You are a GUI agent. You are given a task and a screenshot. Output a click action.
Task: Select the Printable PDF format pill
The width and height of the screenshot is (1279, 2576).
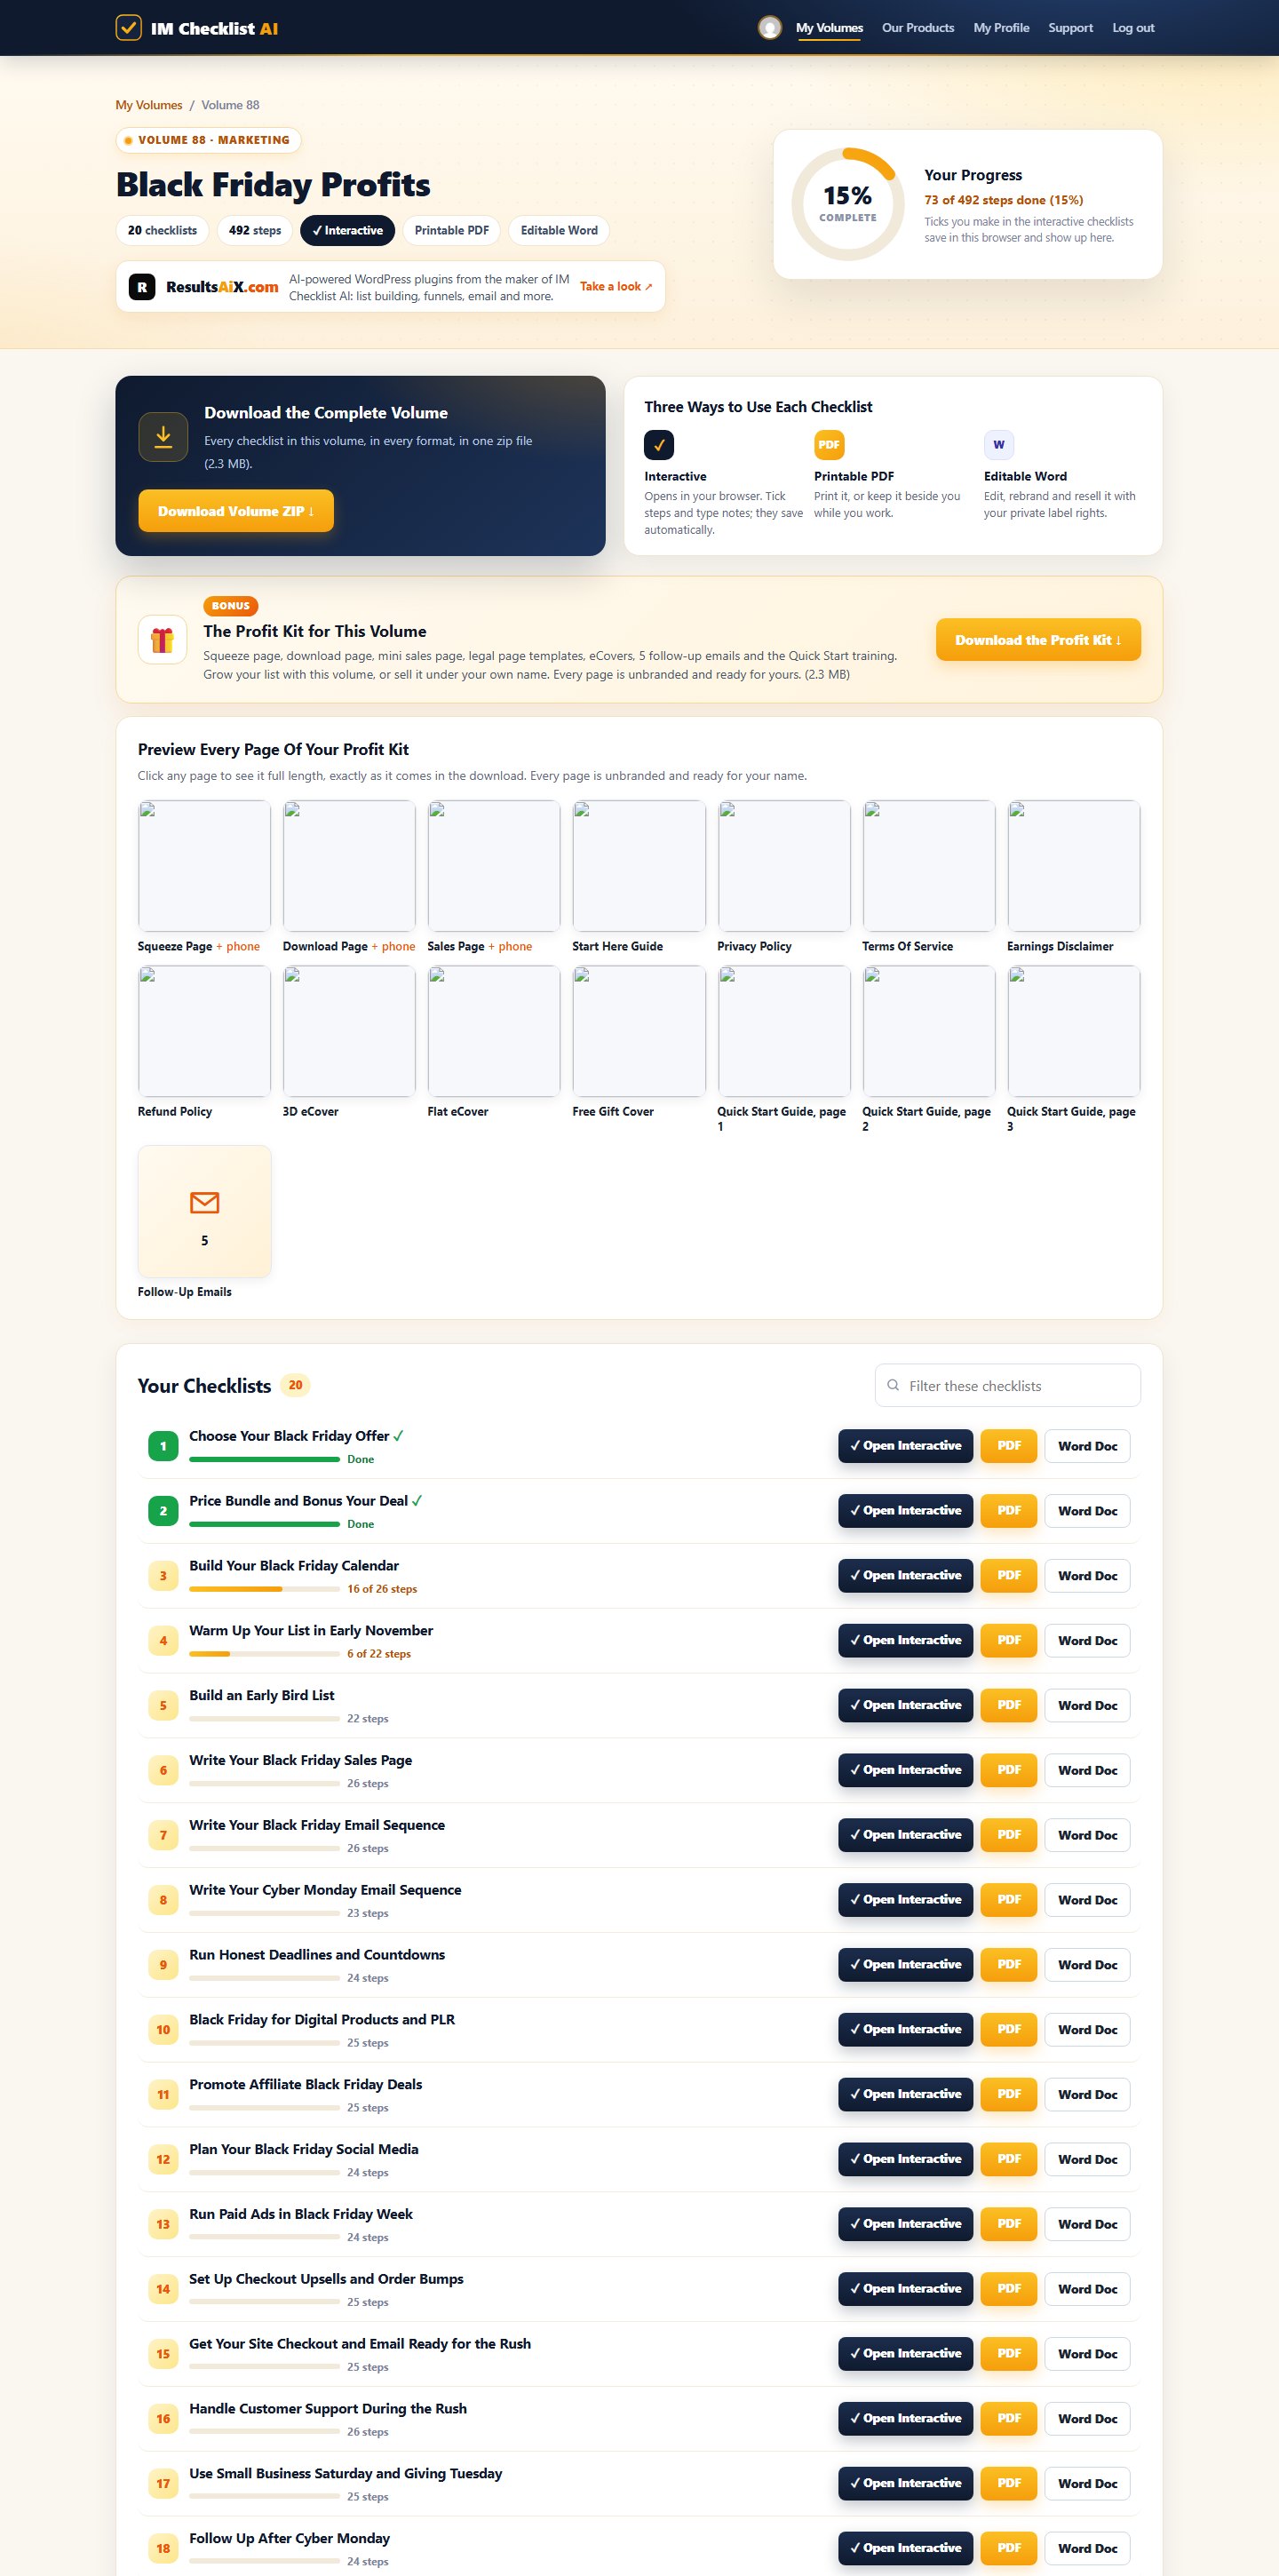[x=451, y=230]
